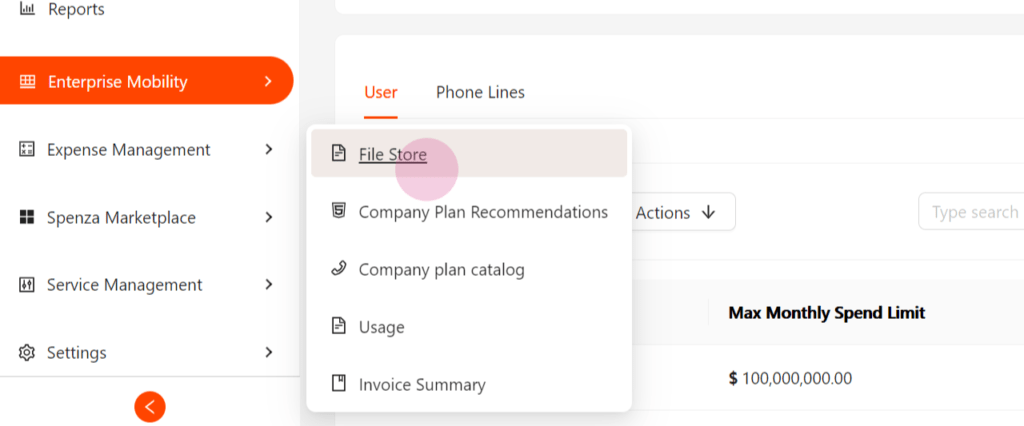Expand the Expense Management chevron

tap(268, 150)
